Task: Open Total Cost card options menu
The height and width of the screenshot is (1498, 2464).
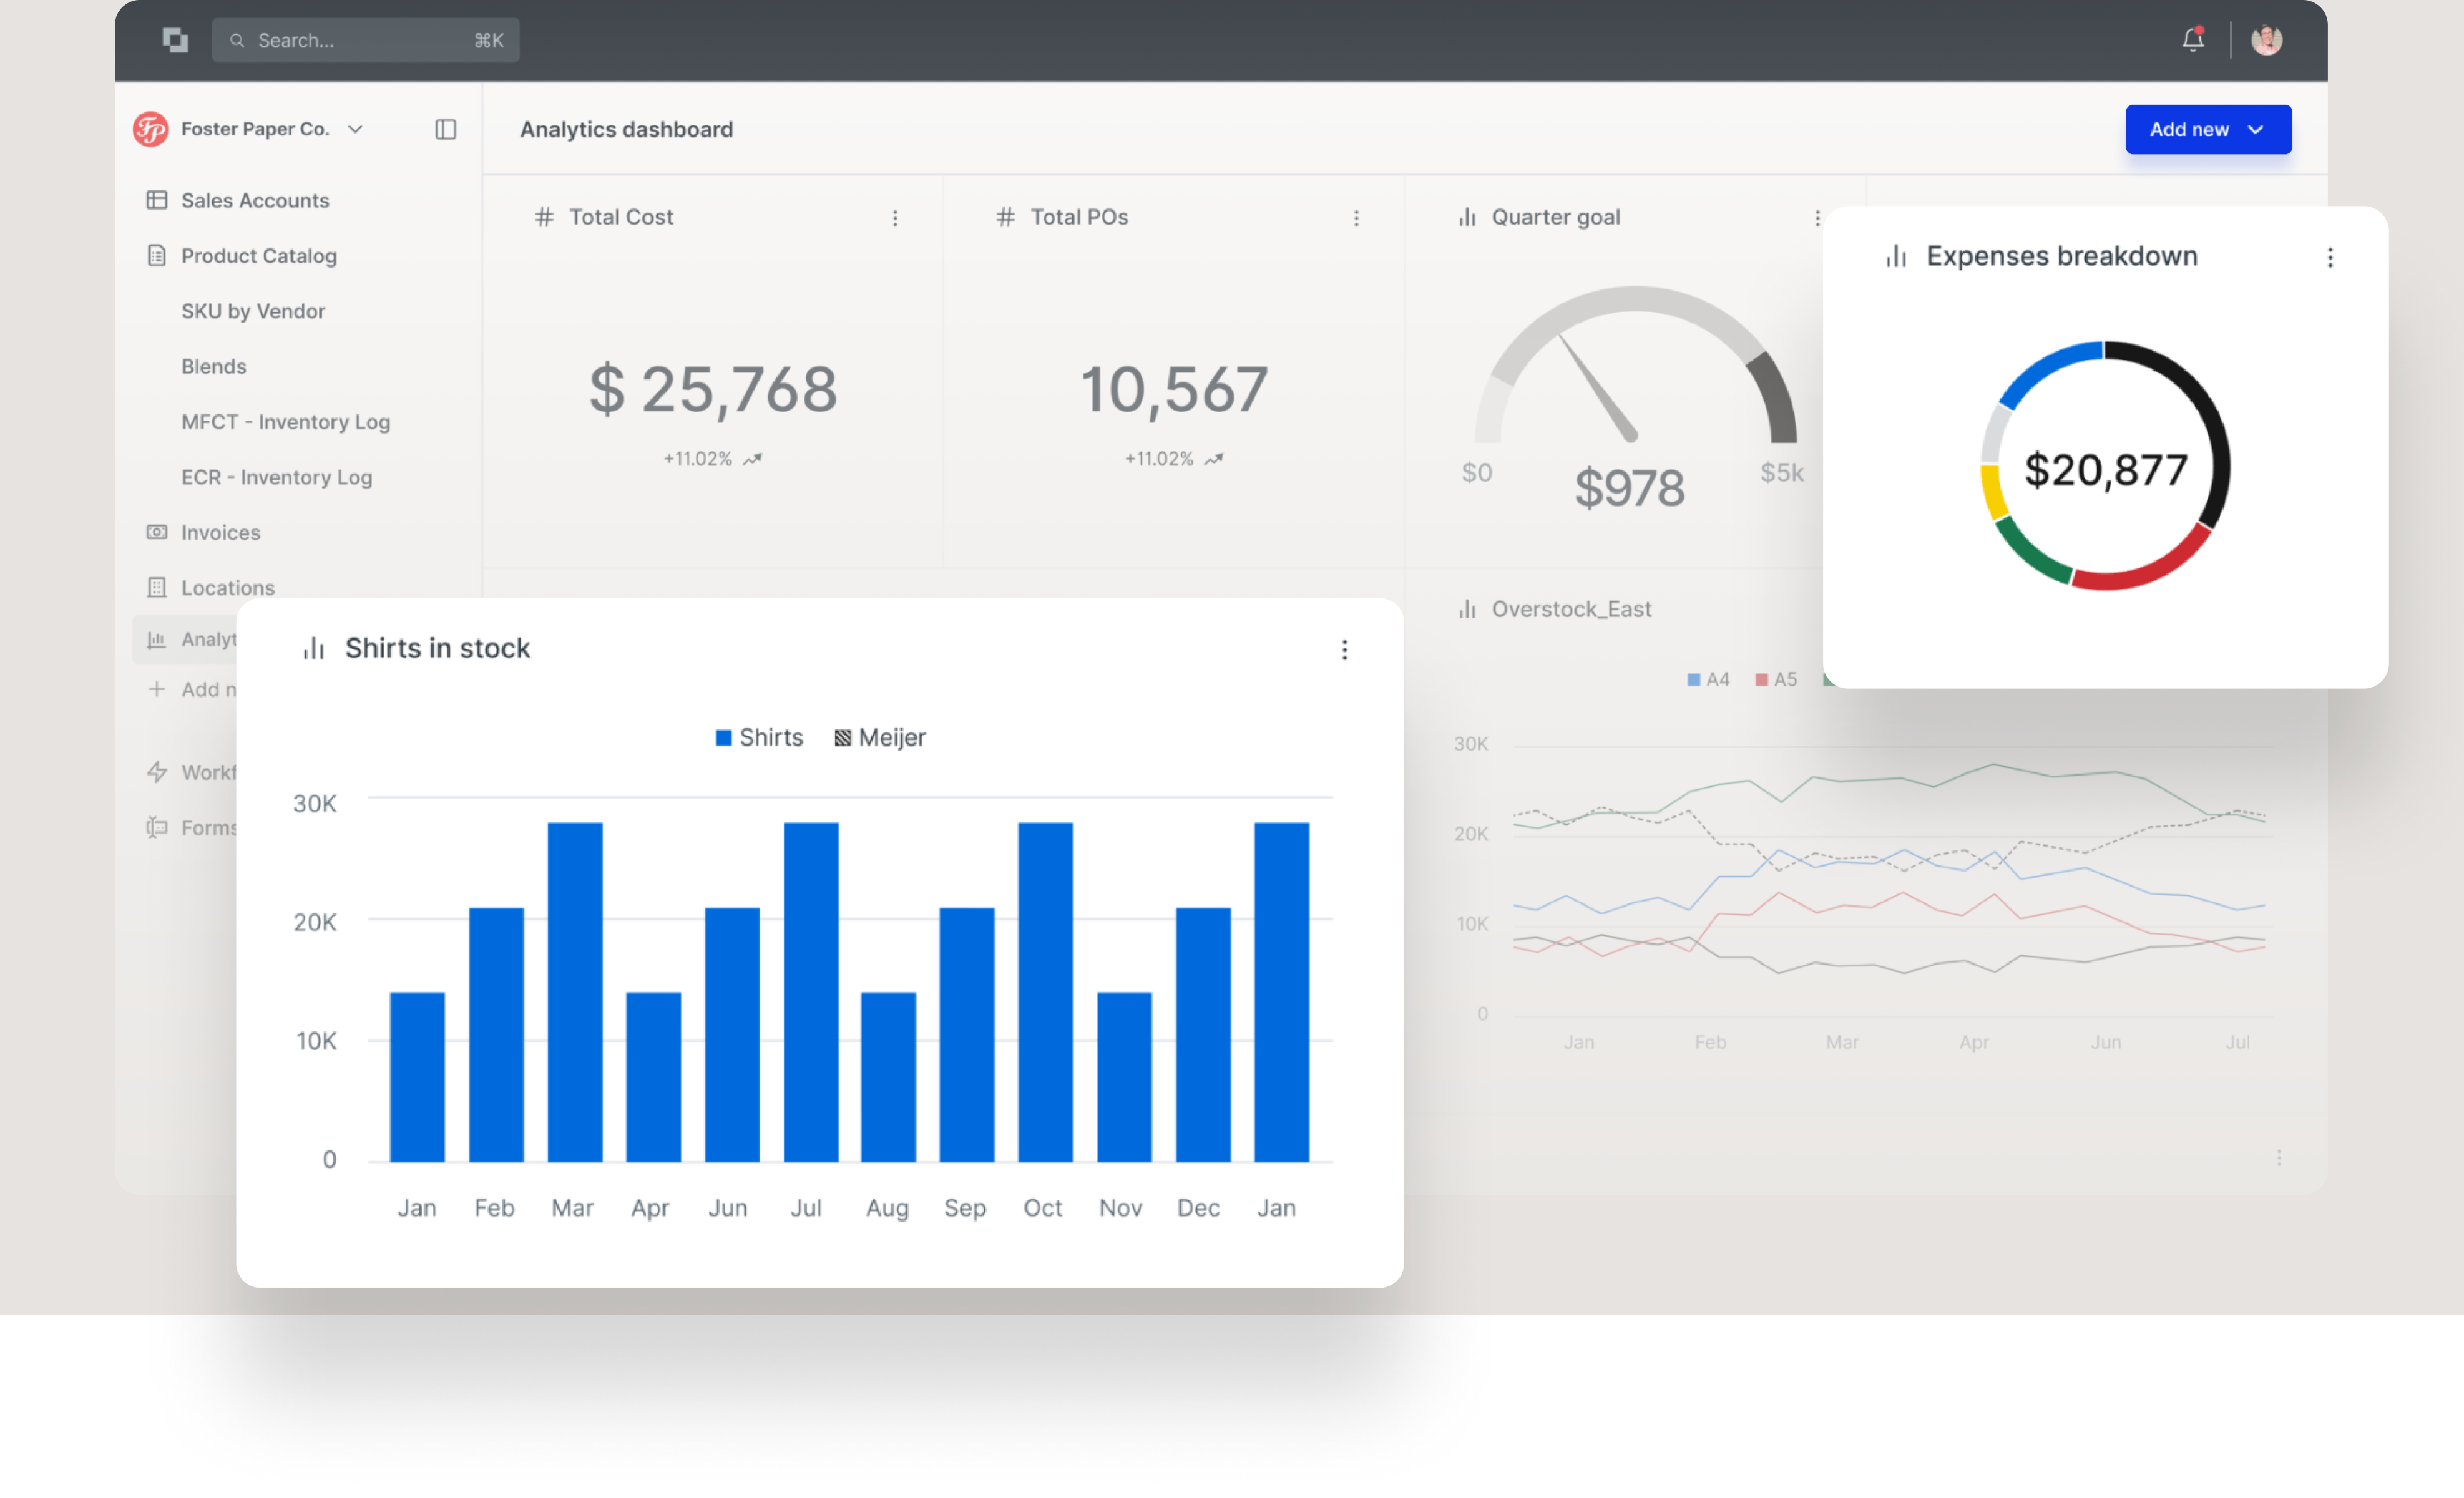Action: (895, 218)
